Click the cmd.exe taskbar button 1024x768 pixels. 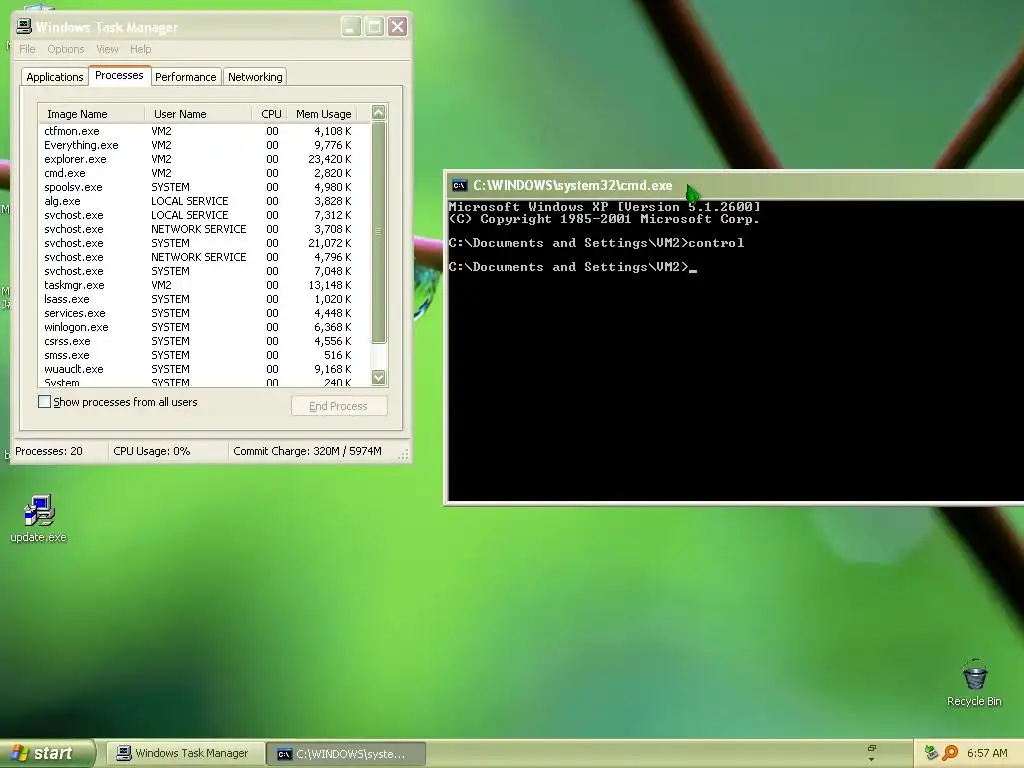[x=346, y=754]
